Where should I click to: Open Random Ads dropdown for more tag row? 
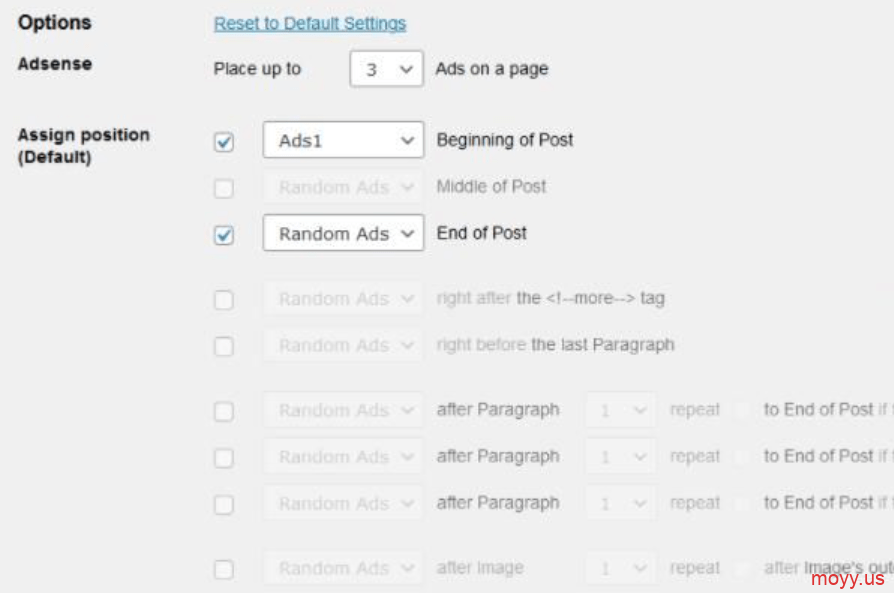coord(343,298)
